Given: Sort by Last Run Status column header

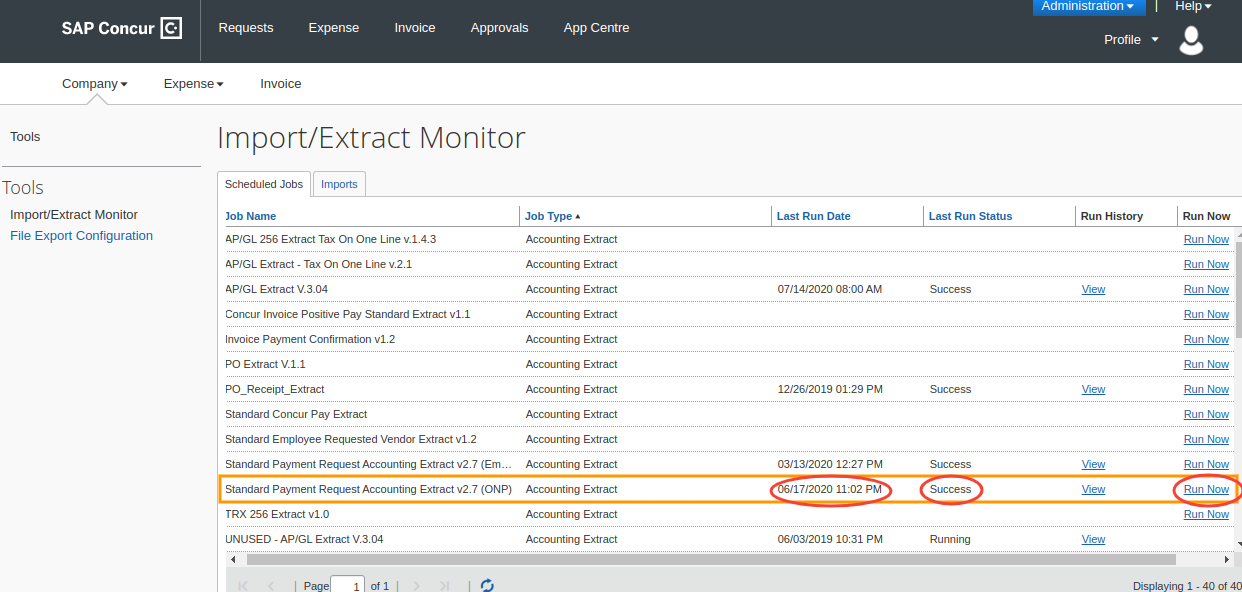Looking at the screenshot, I should [x=971, y=216].
